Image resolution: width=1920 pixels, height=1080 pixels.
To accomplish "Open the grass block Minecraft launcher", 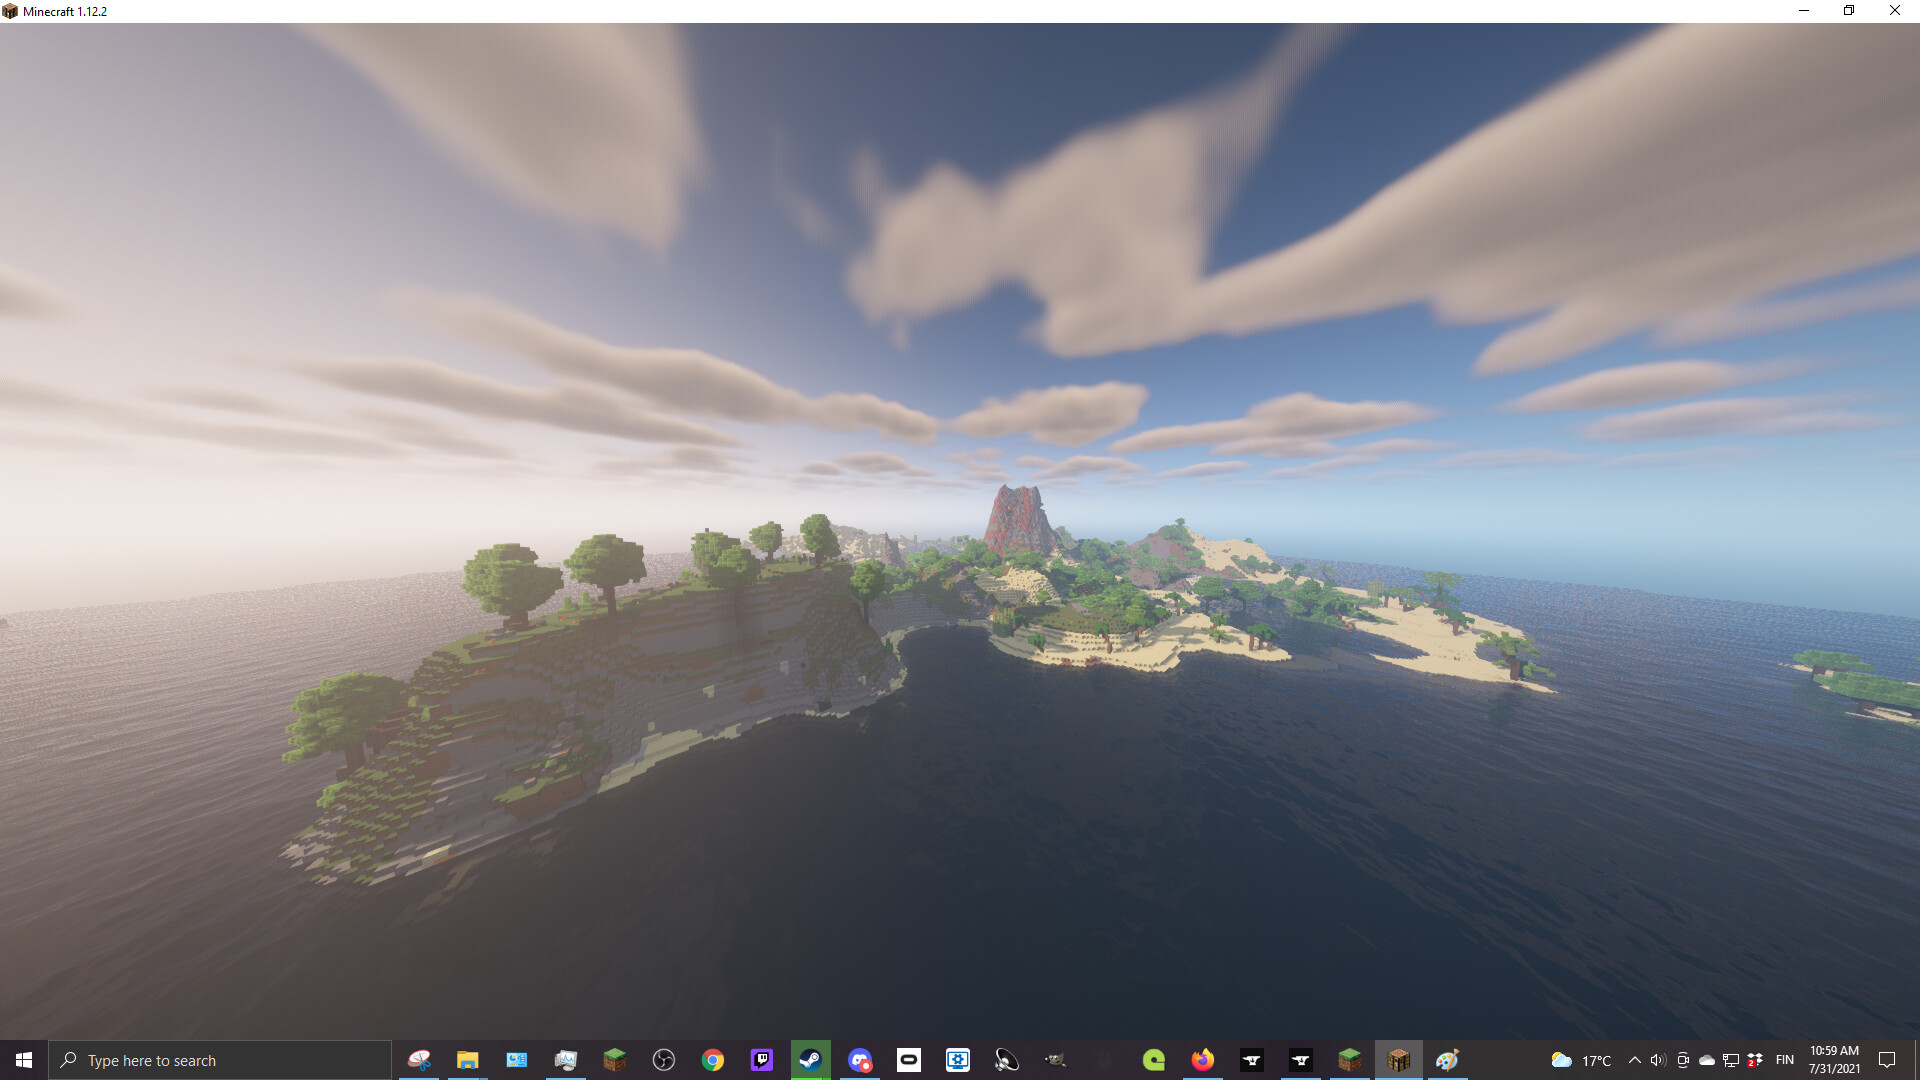I will tap(1350, 1060).
